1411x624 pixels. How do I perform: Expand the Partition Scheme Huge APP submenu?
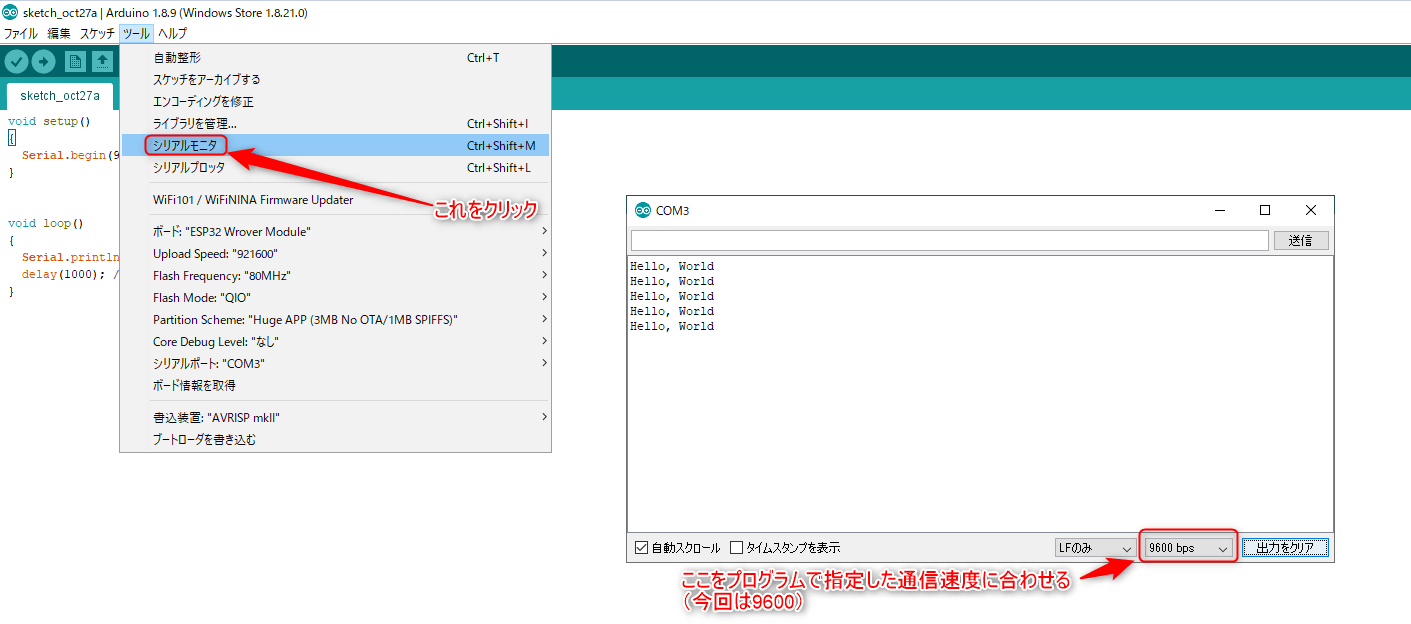tap(336, 319)
